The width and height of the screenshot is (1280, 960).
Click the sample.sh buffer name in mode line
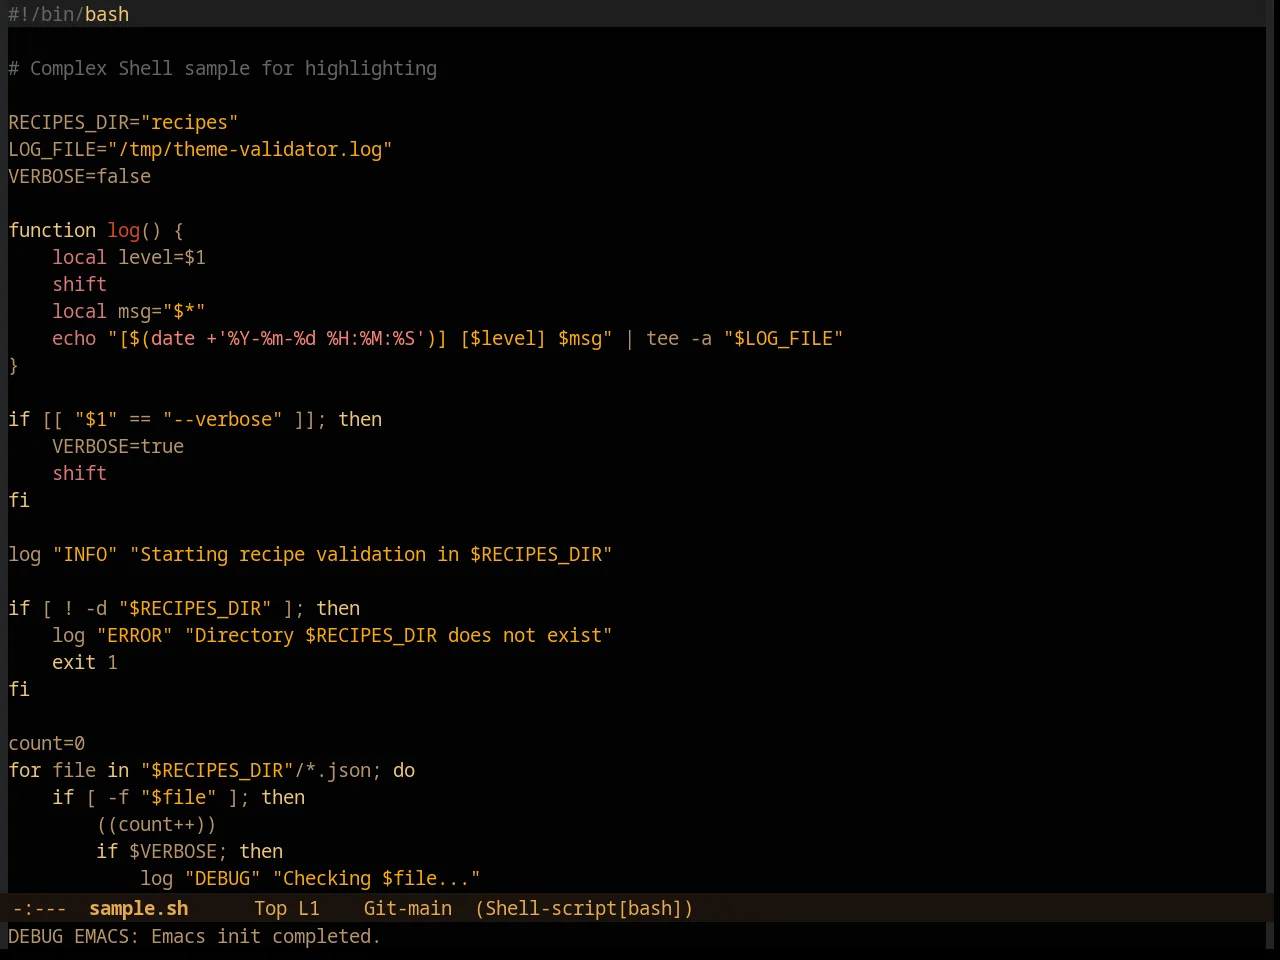click(138, 908)
